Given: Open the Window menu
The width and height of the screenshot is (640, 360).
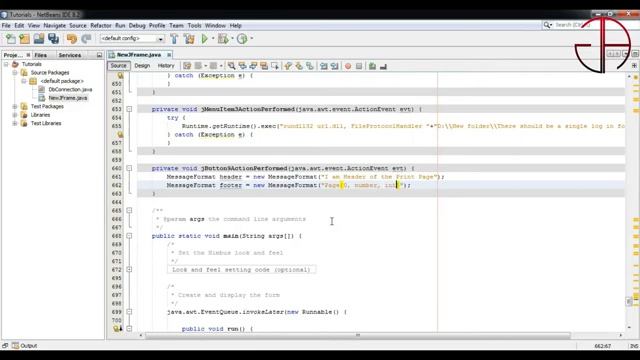Looking at the screenshot, I should pyautogui.click(x=215, y=25).
